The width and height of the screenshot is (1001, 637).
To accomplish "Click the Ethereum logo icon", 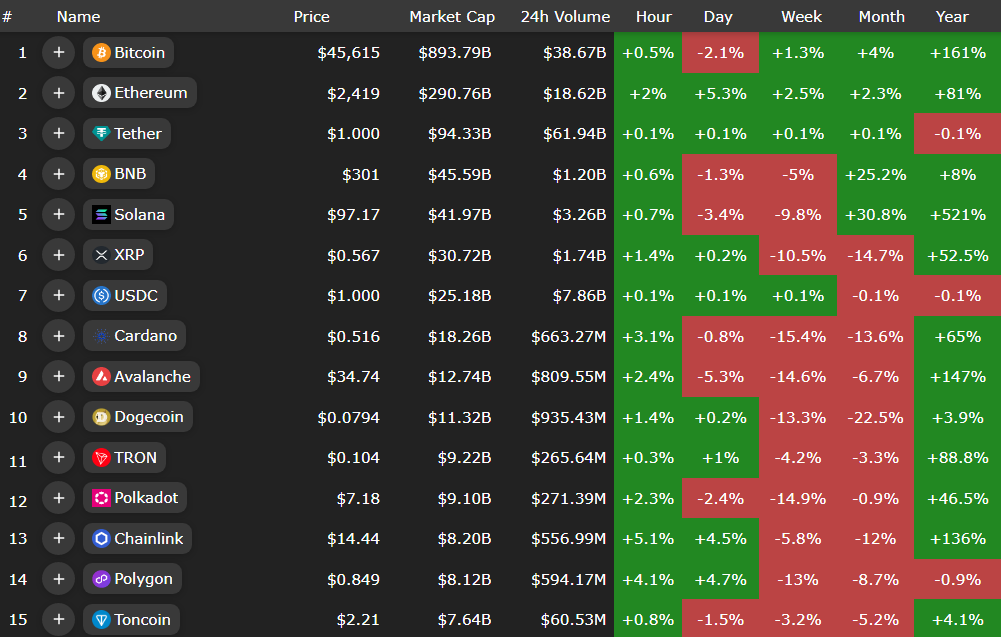I will click(101, 93).
